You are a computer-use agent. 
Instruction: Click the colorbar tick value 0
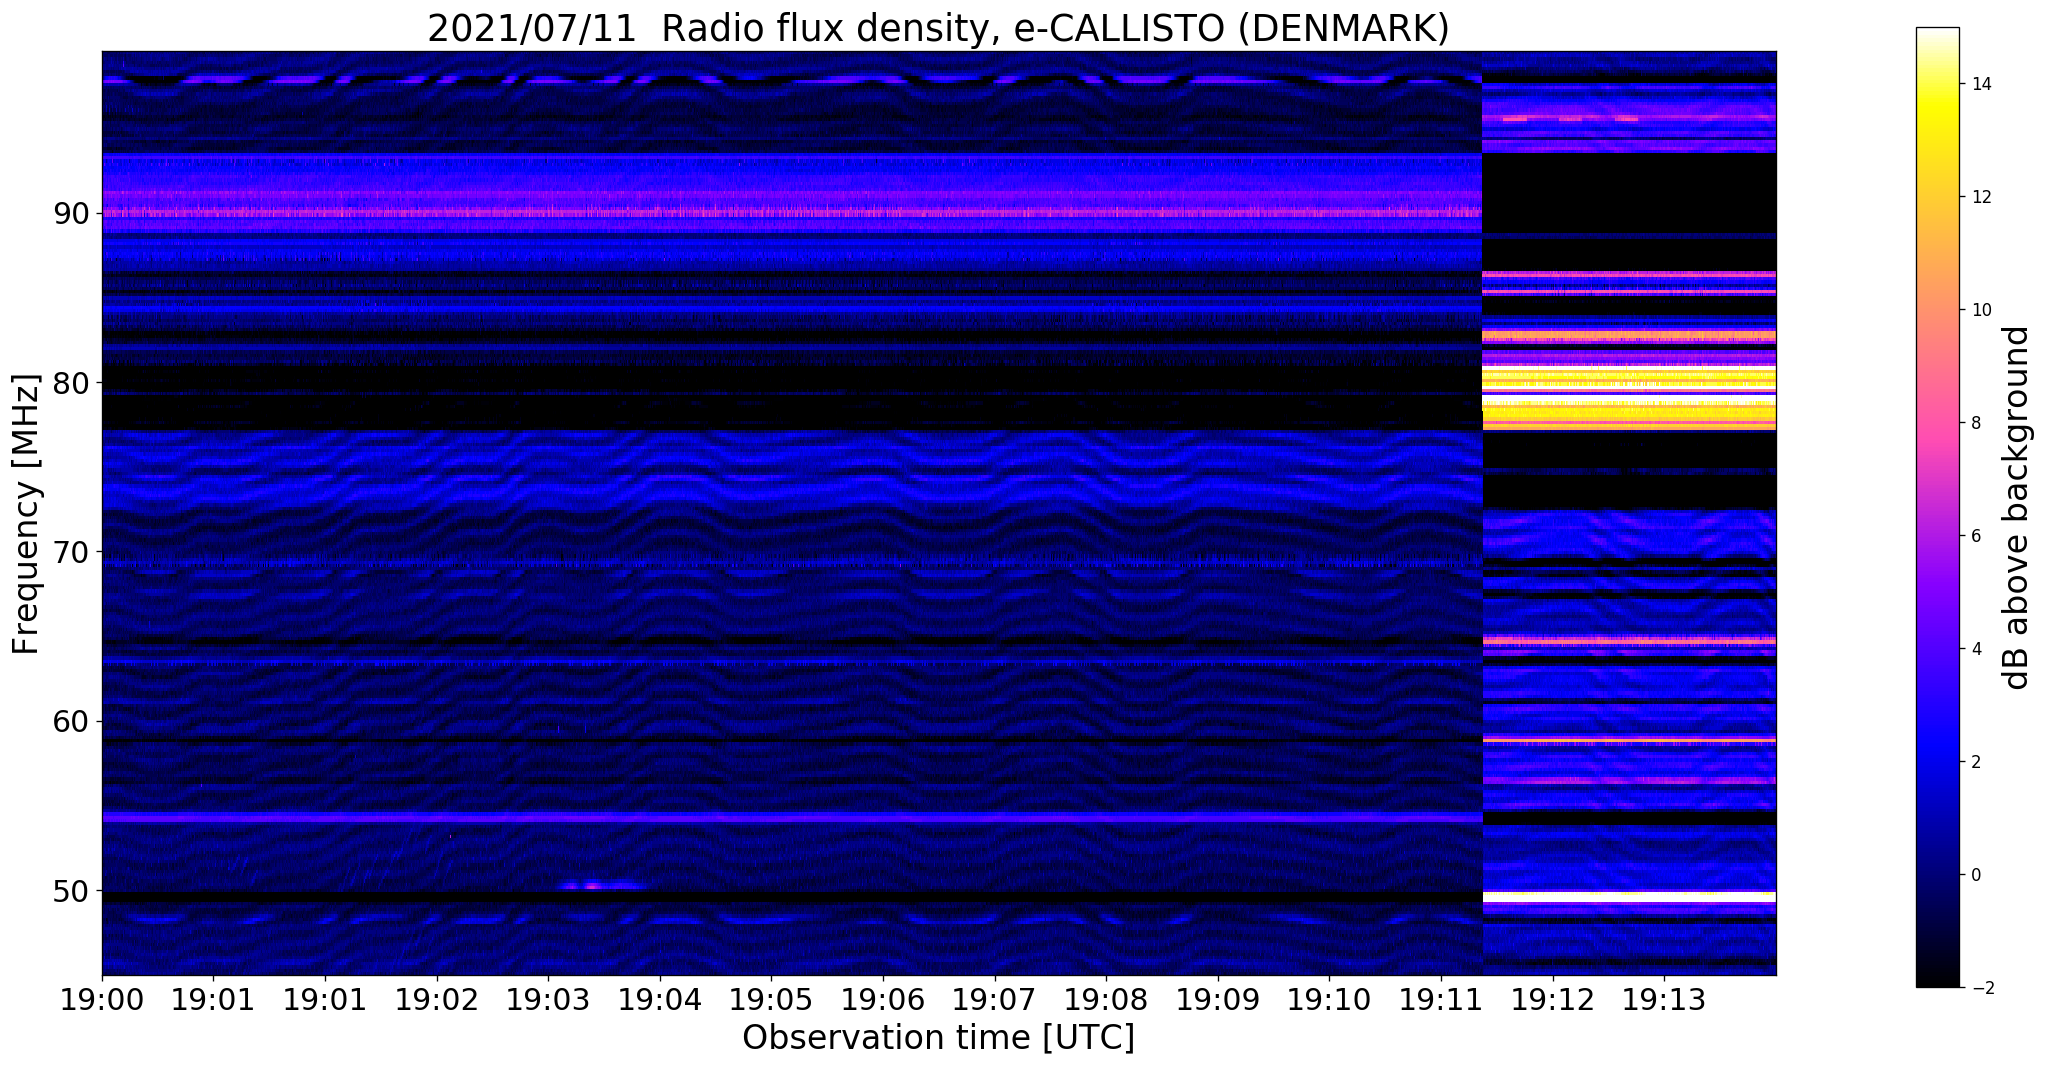click(1974, 875)
